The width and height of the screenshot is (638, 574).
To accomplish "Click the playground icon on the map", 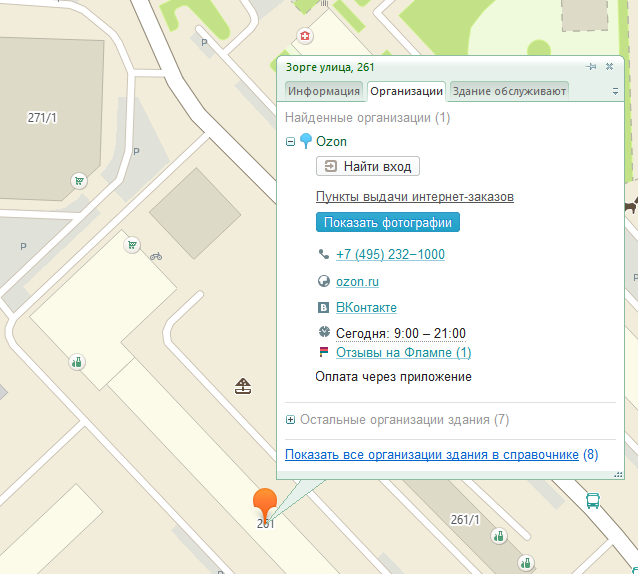I will point(243,386).
